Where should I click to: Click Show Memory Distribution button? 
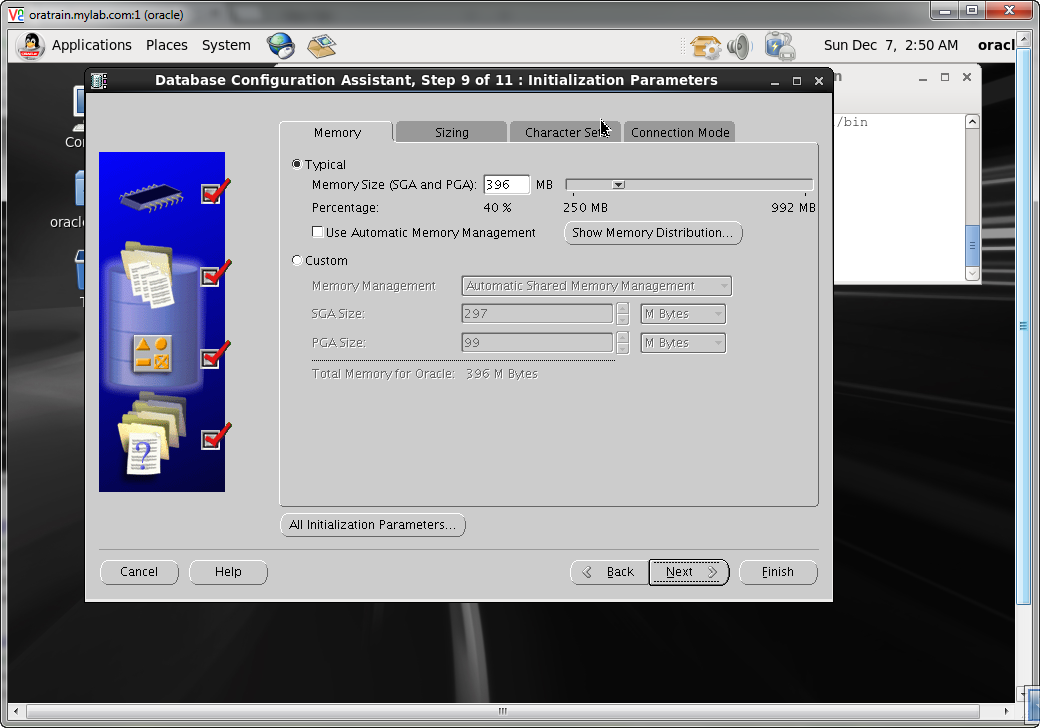coord(653,233)
